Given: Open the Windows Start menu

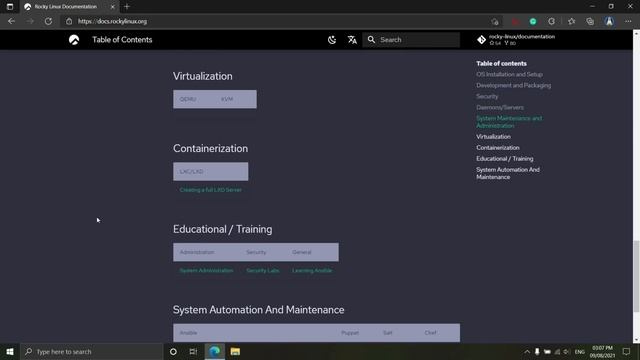Looking at the screenshot, I should (x=10, y=351).
